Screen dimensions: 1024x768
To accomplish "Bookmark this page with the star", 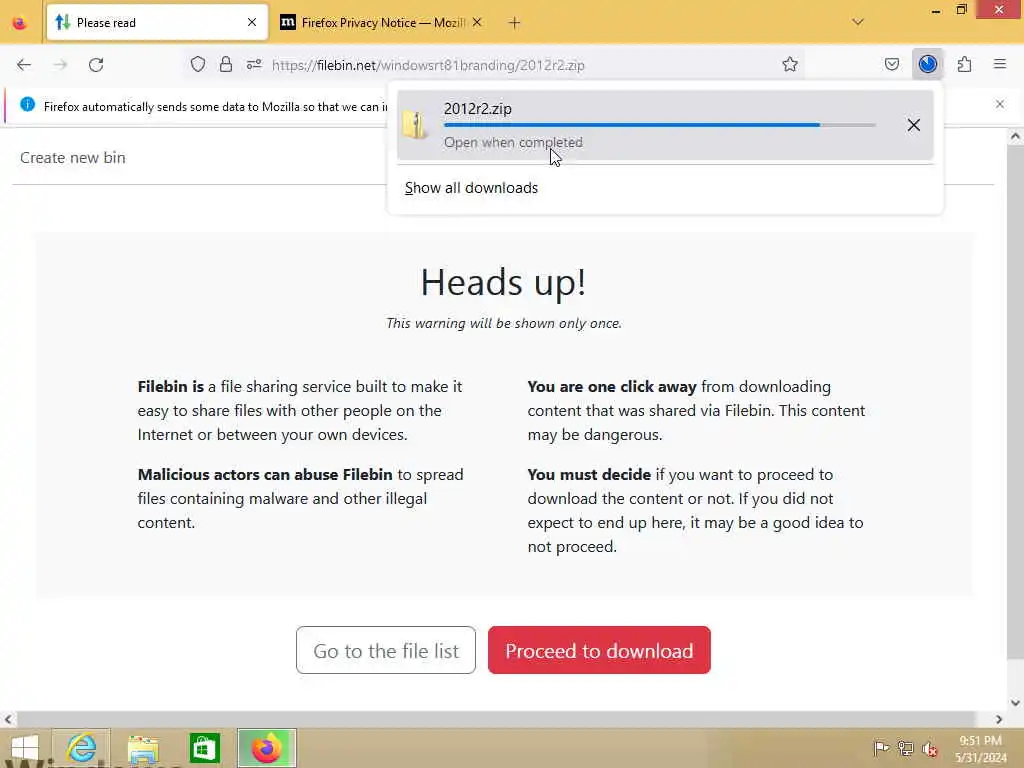I will point(790,65).
